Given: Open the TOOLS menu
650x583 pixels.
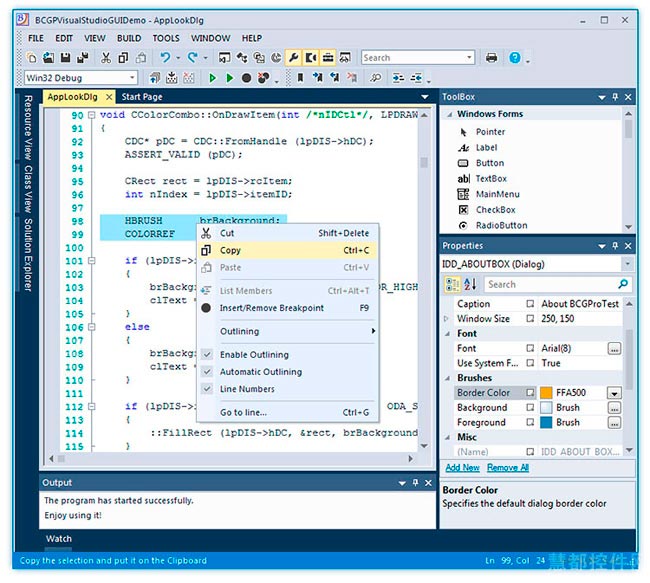Looking at the screenshot, I should coord(166,38).
